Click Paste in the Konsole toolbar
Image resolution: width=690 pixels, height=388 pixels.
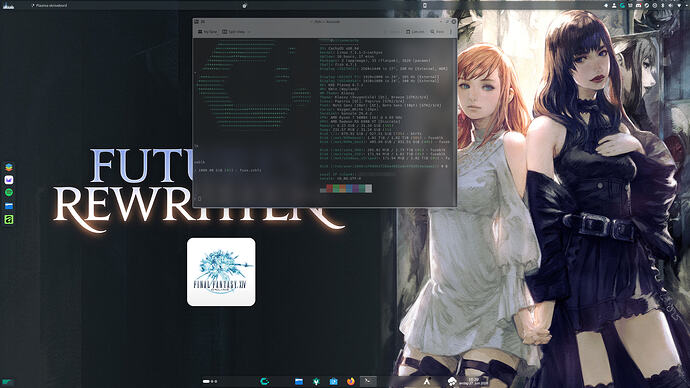[x=415, y=32]
